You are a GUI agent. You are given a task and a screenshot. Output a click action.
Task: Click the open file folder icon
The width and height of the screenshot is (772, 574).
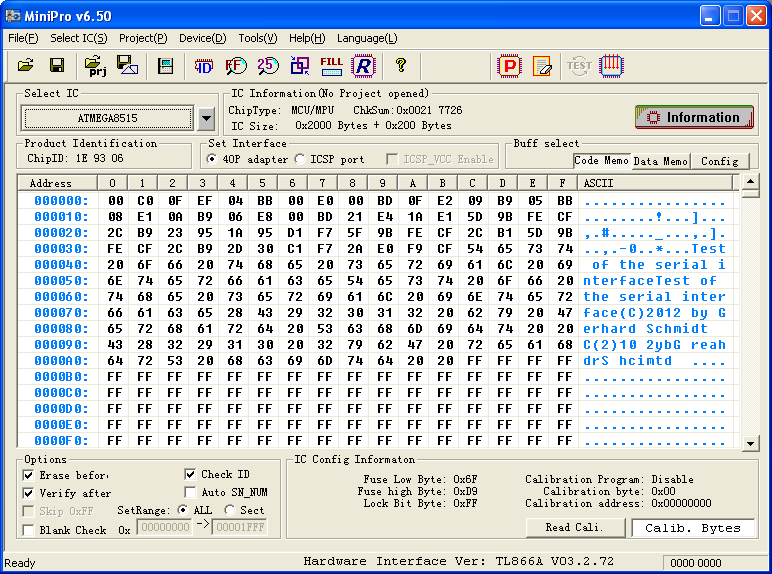pyautogui.click(x=26, y=66)
